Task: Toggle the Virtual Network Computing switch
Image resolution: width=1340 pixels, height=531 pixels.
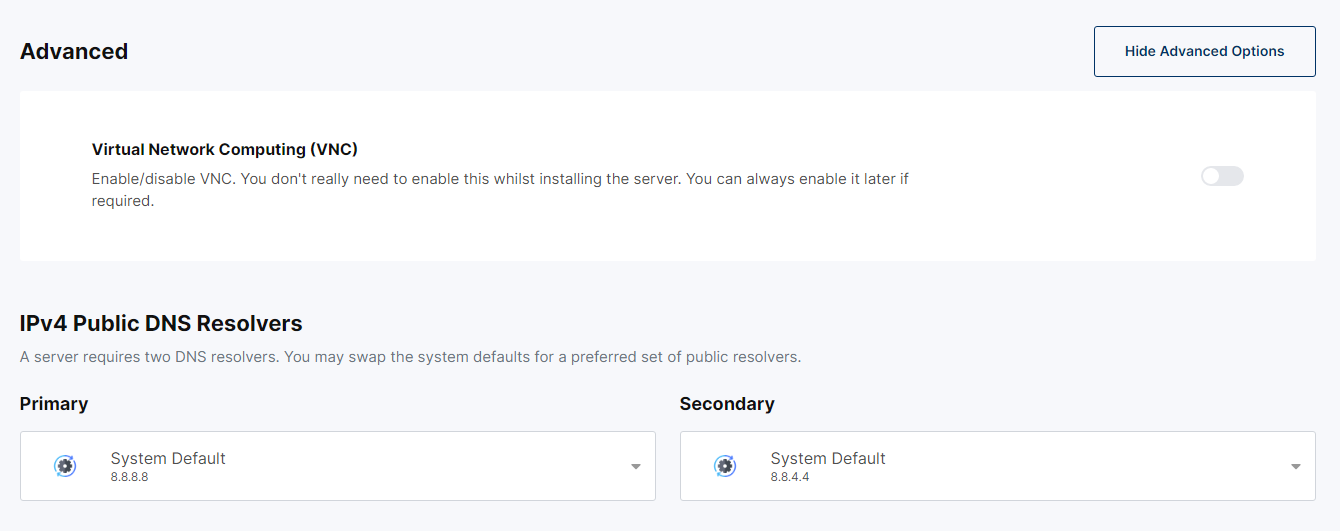Action: 1222,176
